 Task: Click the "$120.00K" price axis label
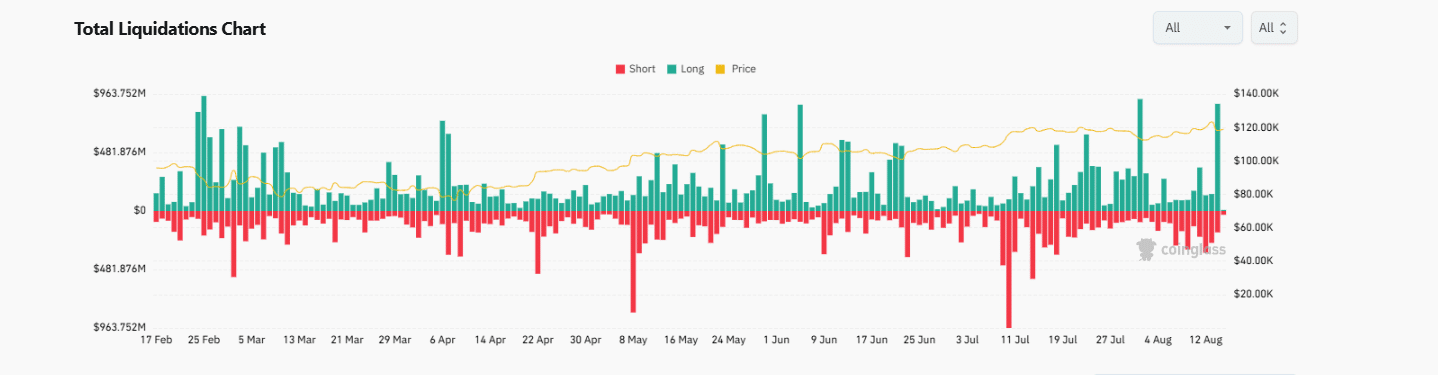point(1256,127)
